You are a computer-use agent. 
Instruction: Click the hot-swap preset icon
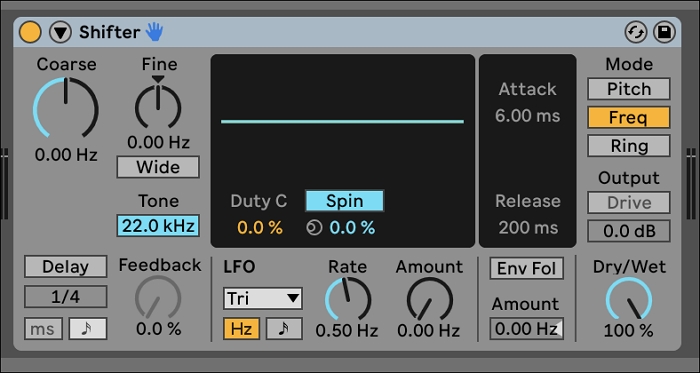click(636, 33)
